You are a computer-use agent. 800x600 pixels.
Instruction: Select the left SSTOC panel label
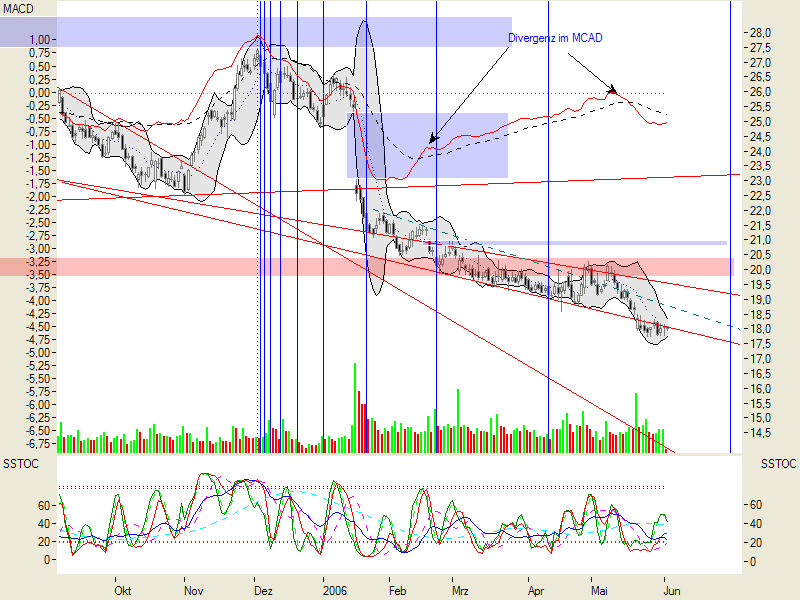(19, 463)
